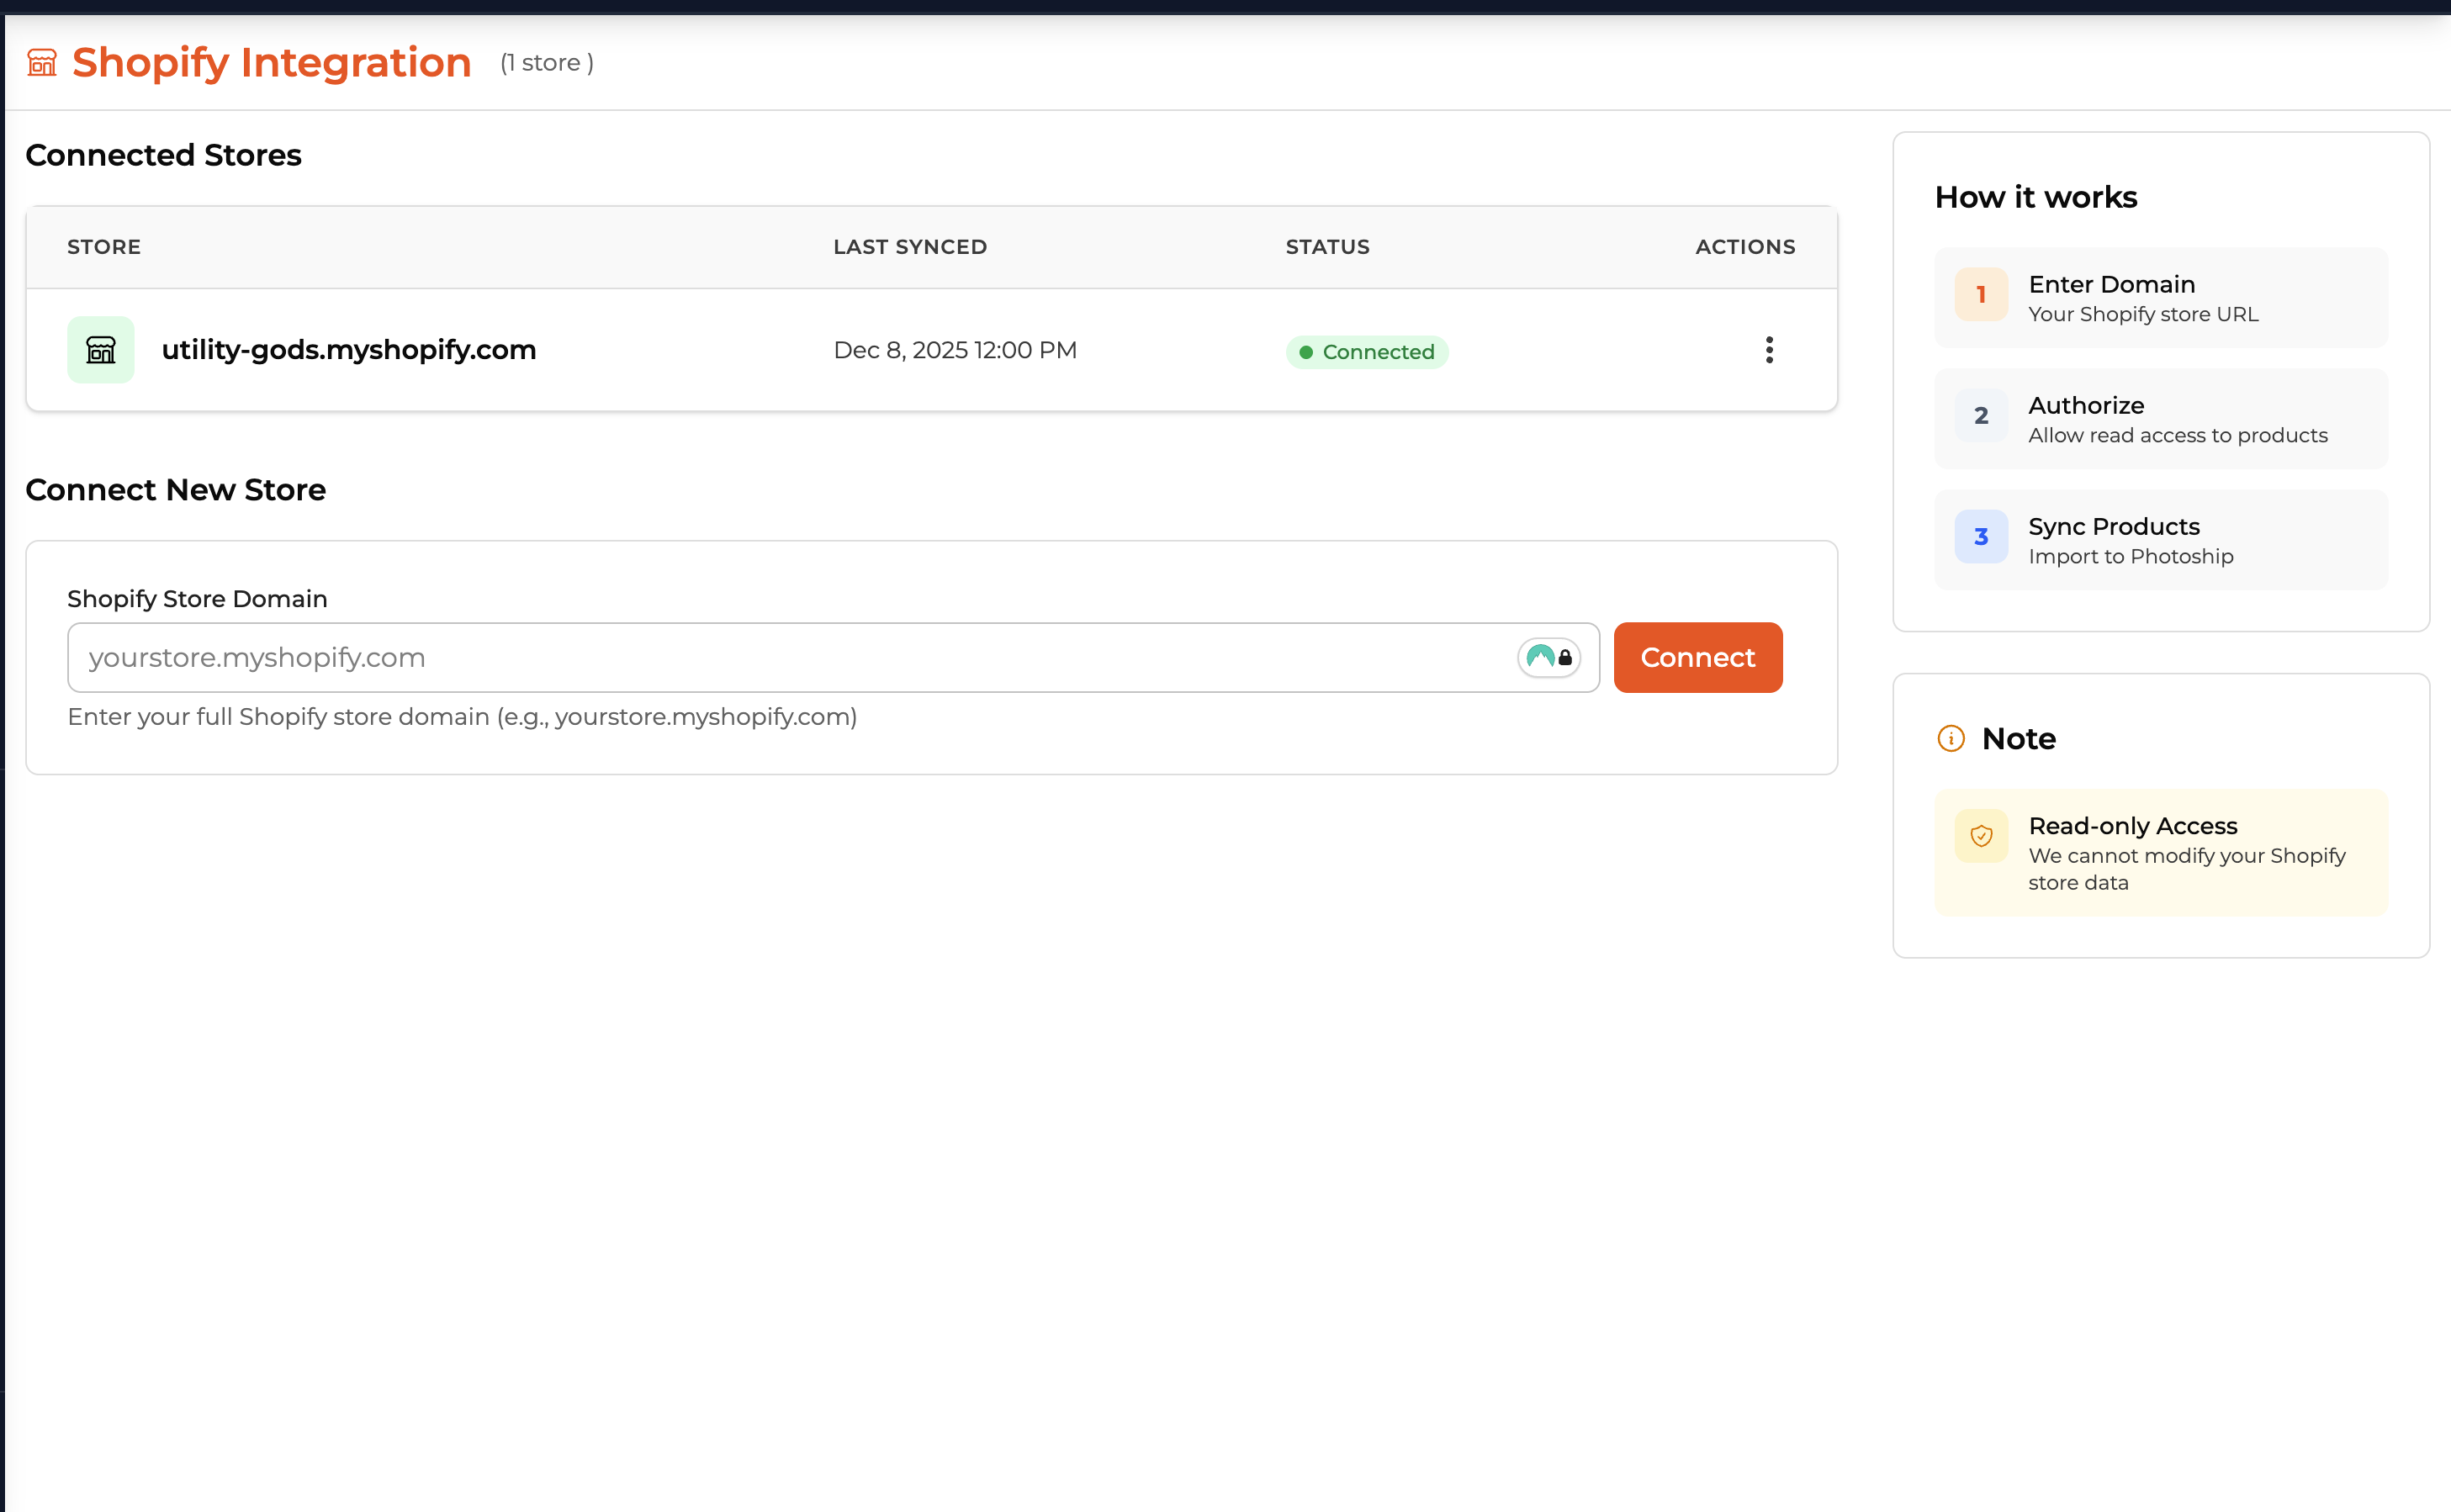The image size is (2451, 1512).
Task: Click the green dot inside Connected badge
Action: pos(1308,352)
